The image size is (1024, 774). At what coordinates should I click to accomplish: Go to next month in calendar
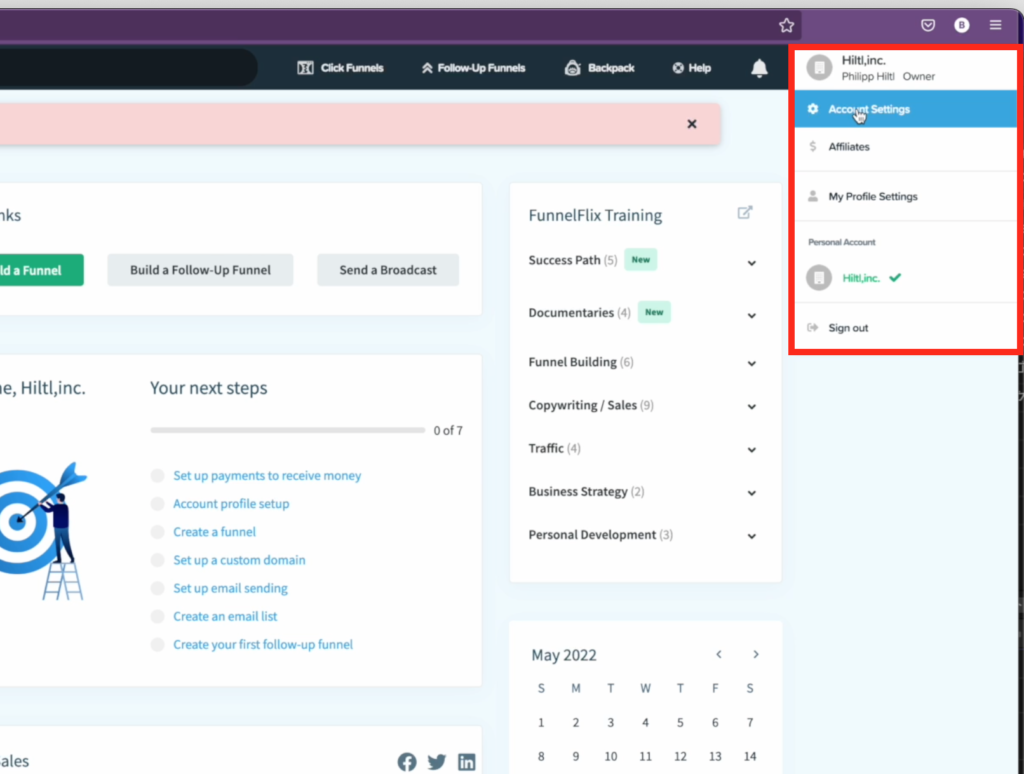click(x=756, y=654)
